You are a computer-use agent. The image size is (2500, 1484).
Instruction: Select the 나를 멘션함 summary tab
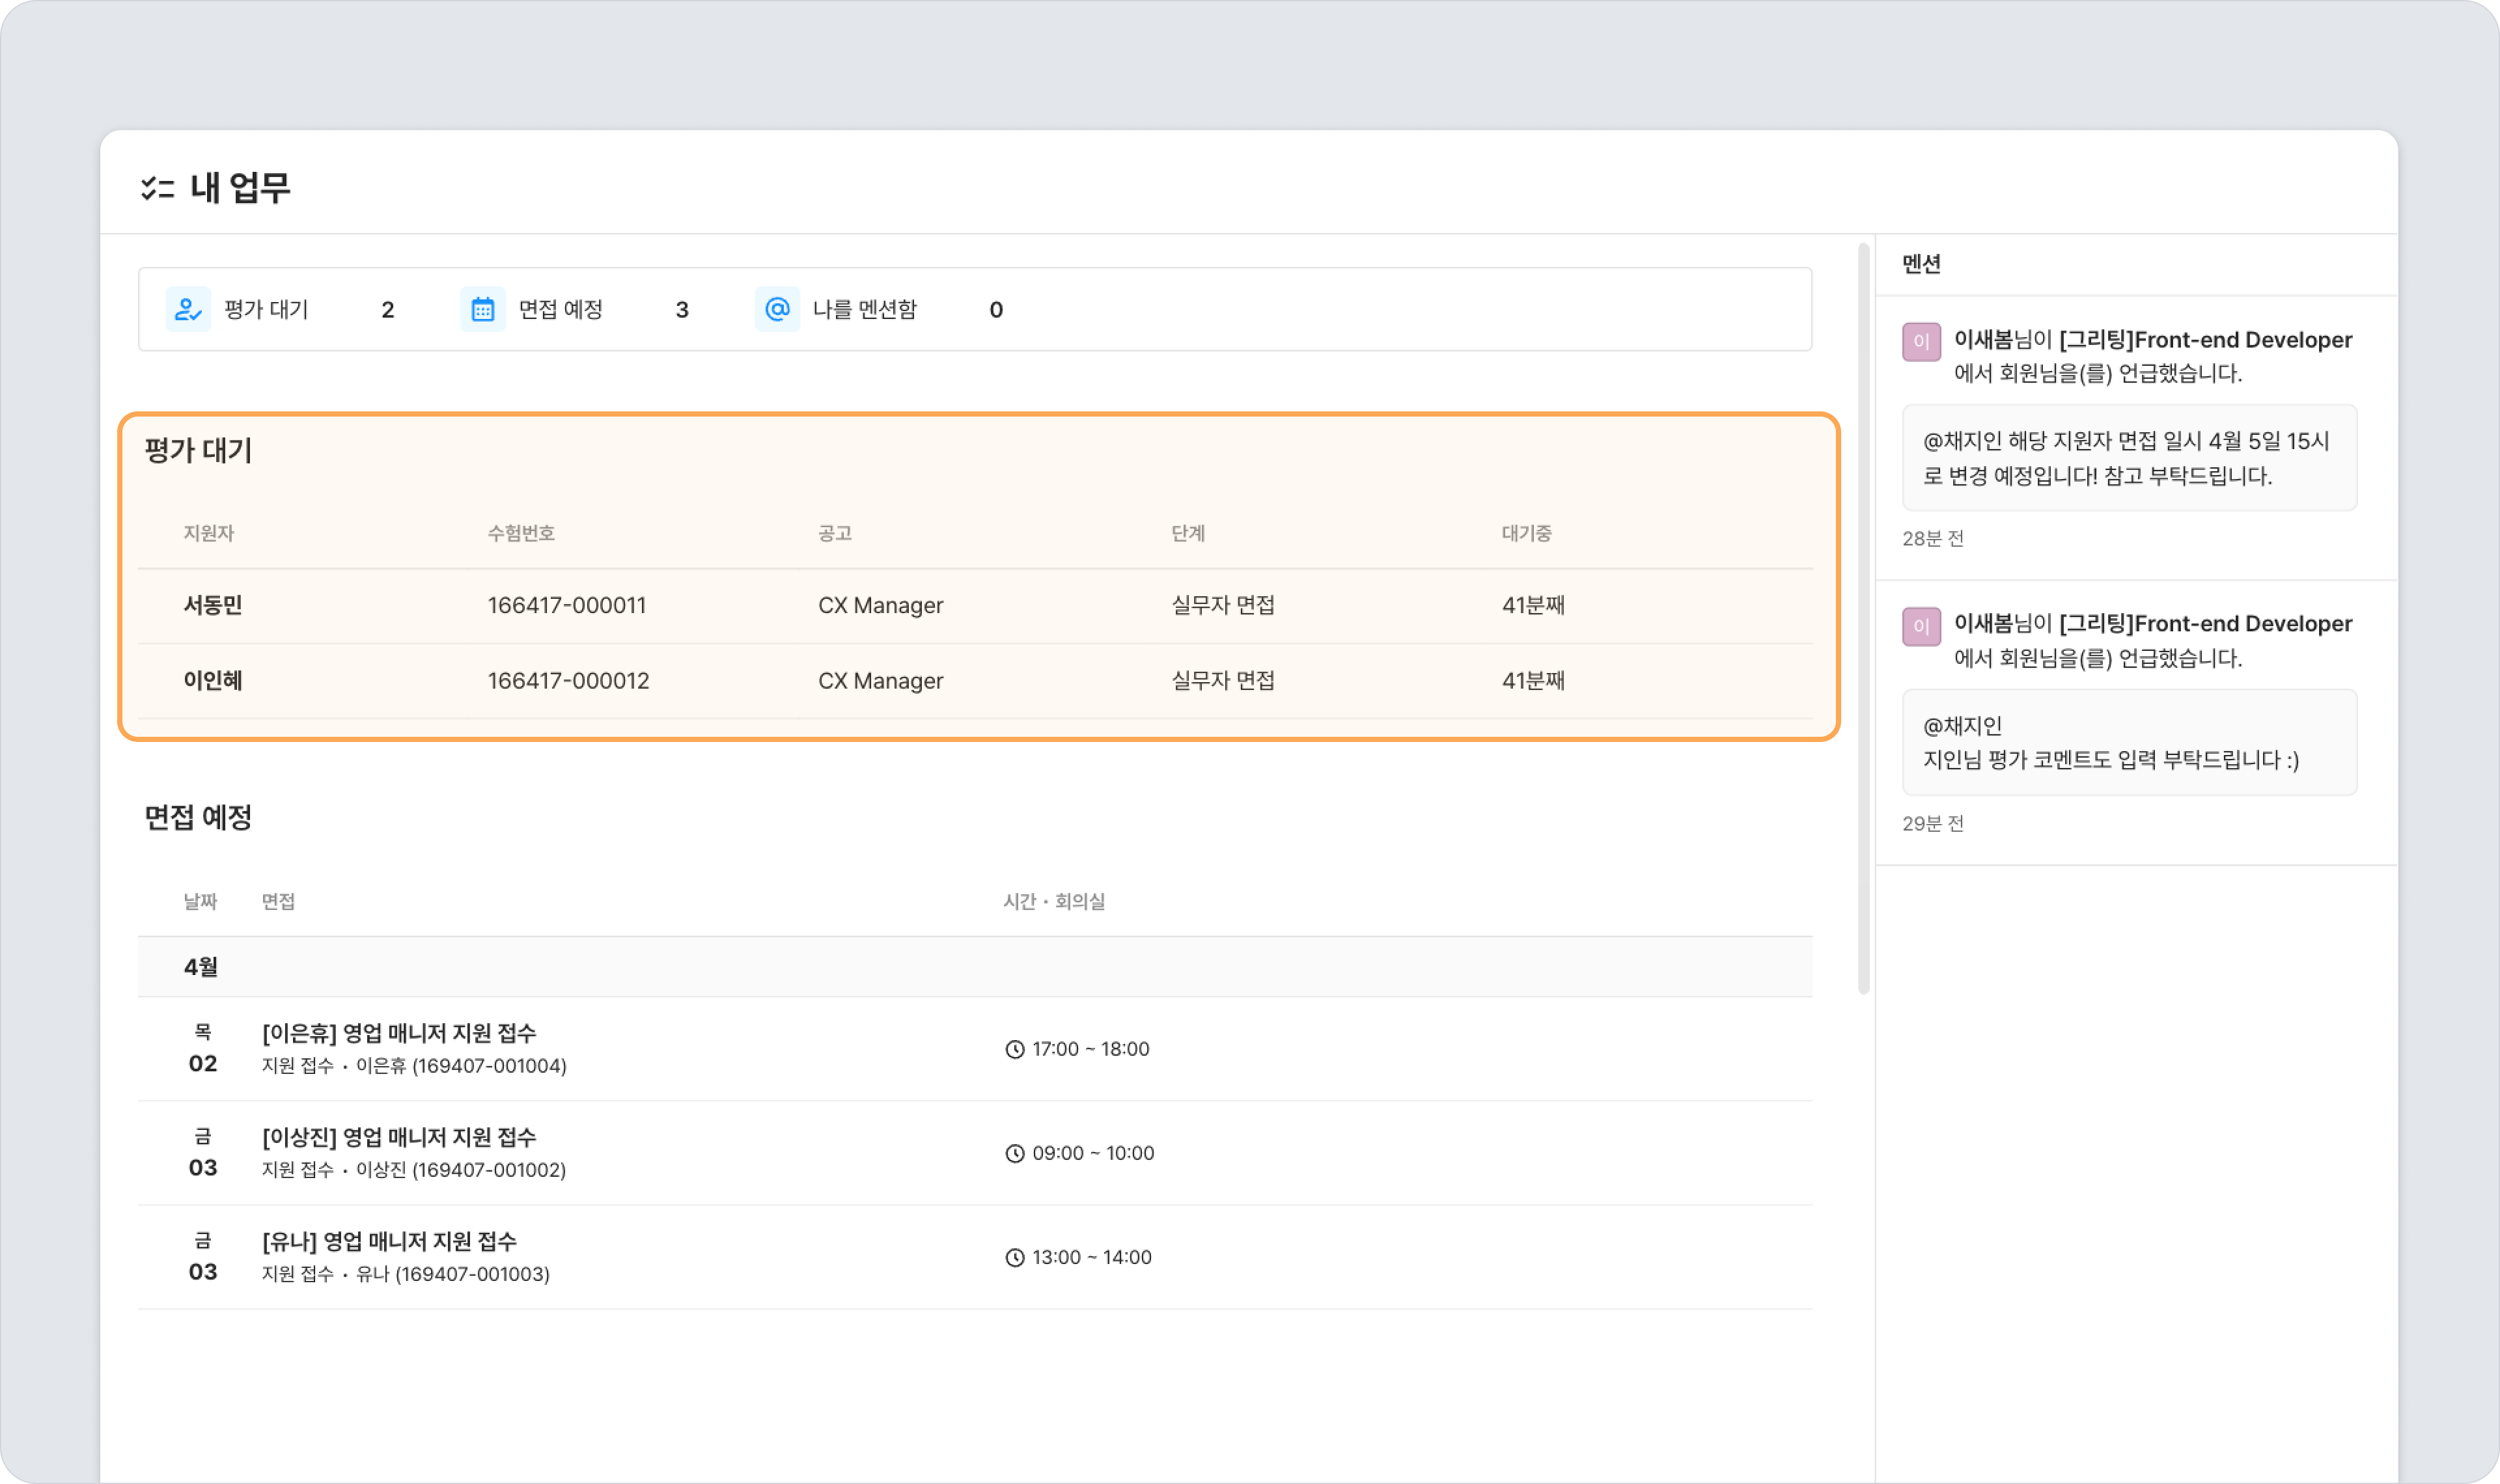[x=864, y=310]
